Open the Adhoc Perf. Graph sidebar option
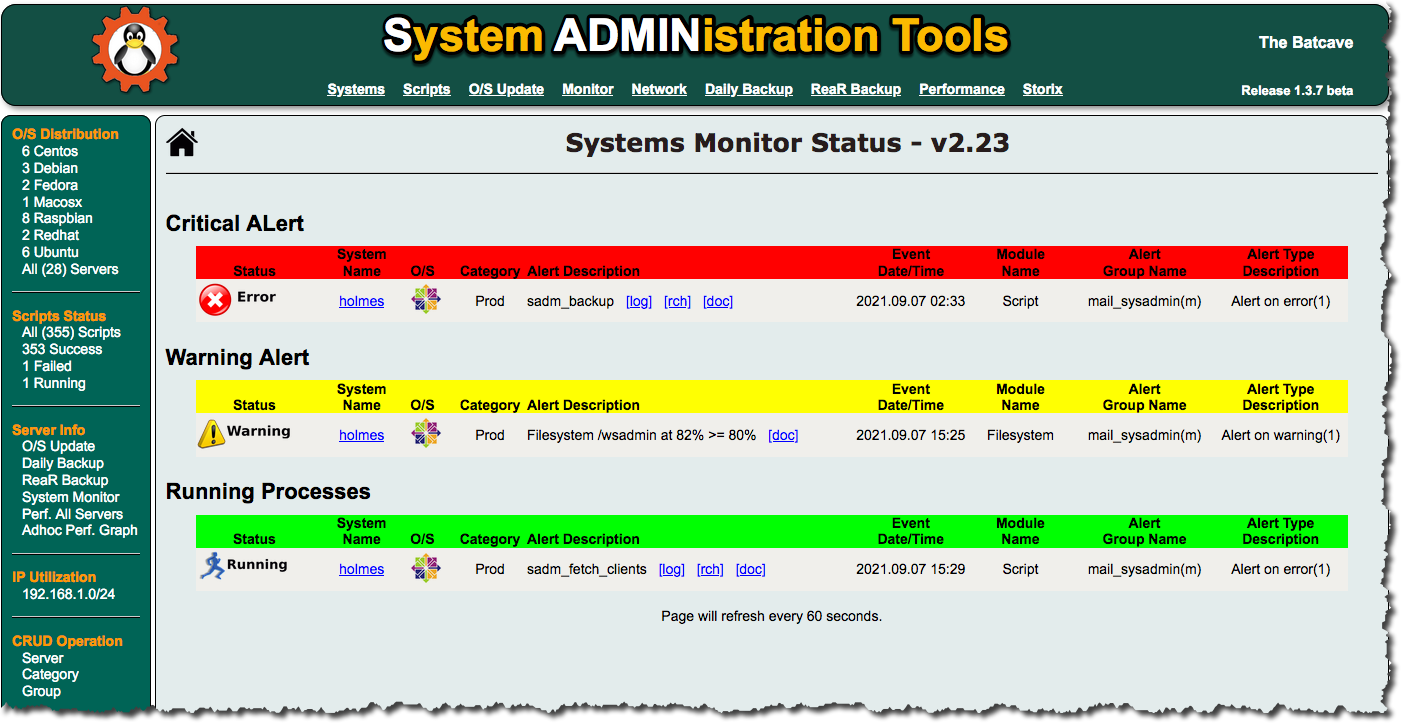This screenshot has height=723, width=1402. (79, 530)
